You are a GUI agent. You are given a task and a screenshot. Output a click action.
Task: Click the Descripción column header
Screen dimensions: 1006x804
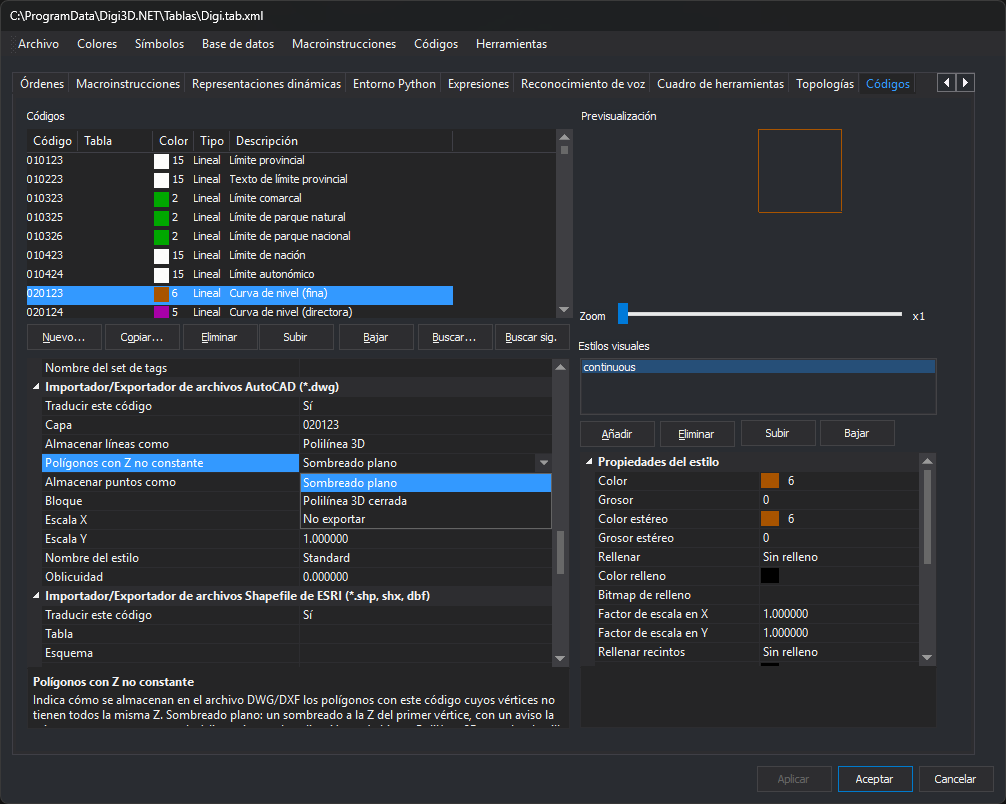pyautogui.click(x=341, y=141)
